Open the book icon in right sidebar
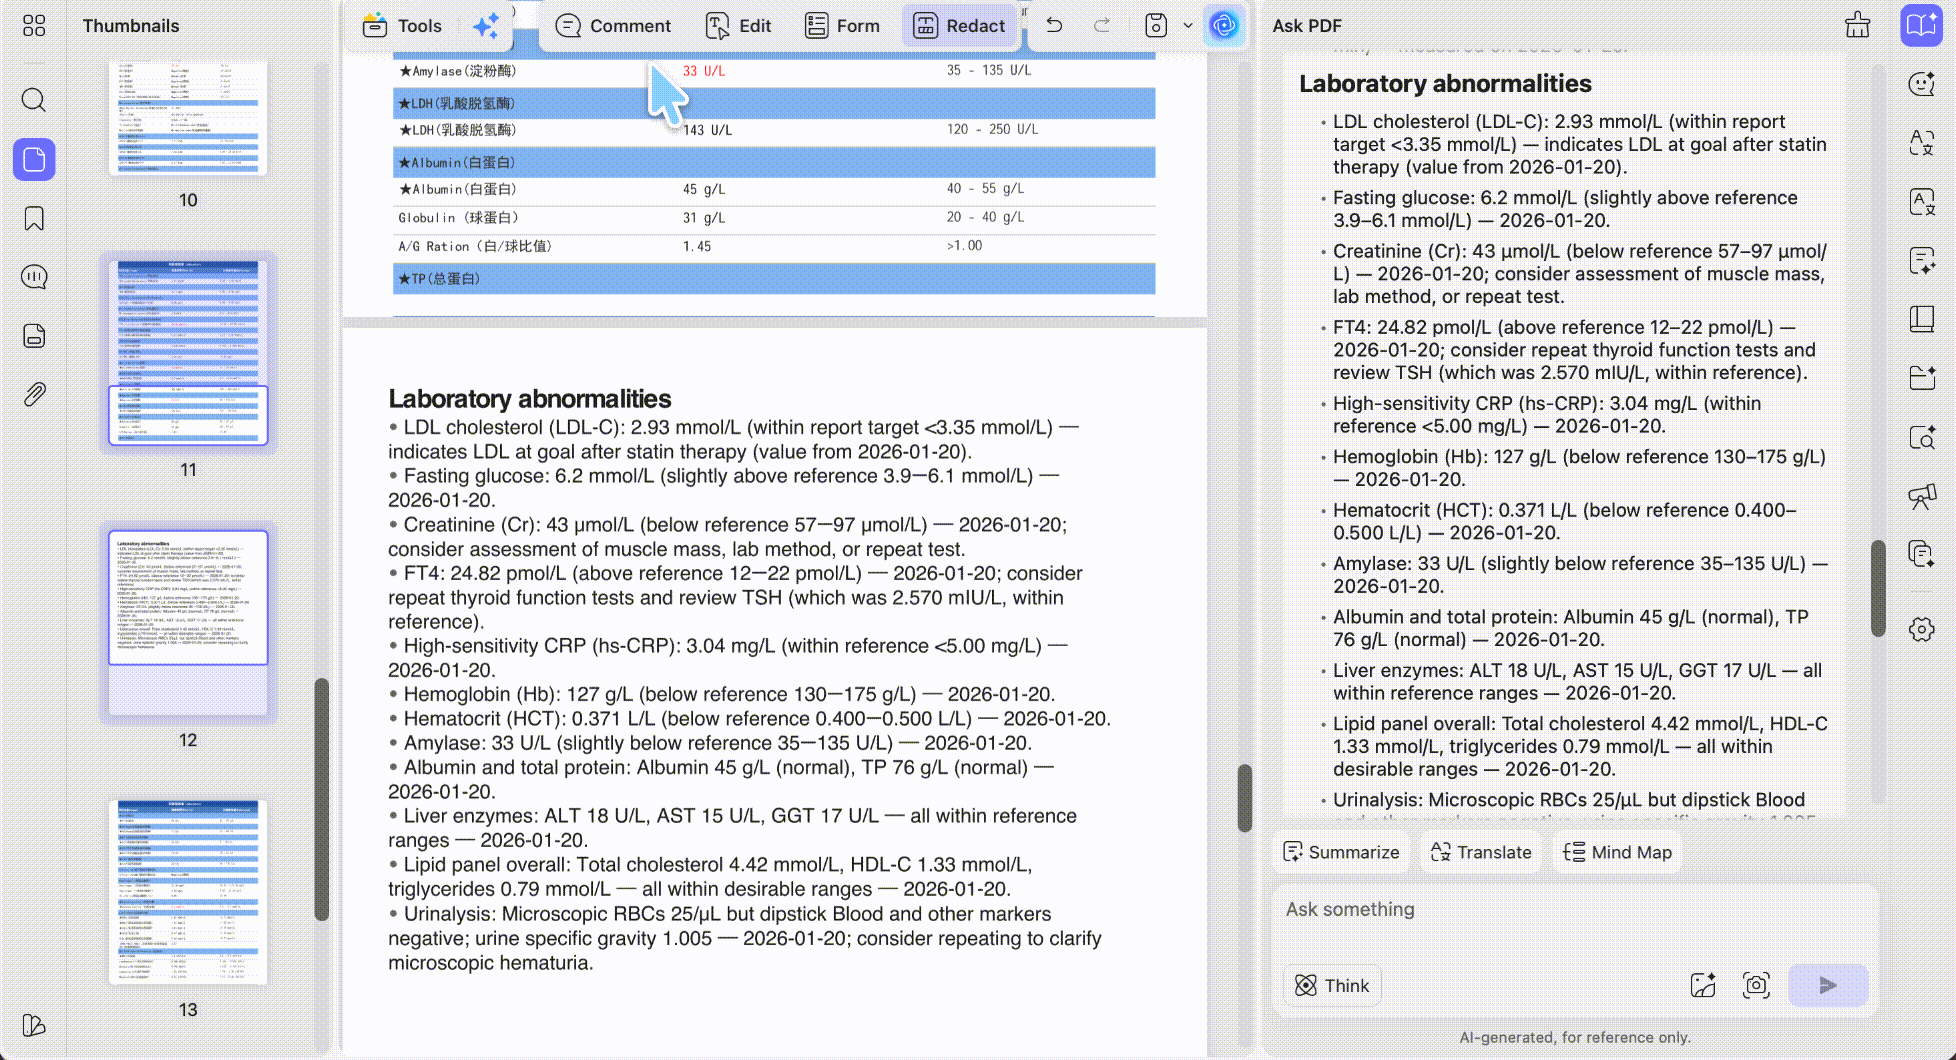 coord(1922,319)
